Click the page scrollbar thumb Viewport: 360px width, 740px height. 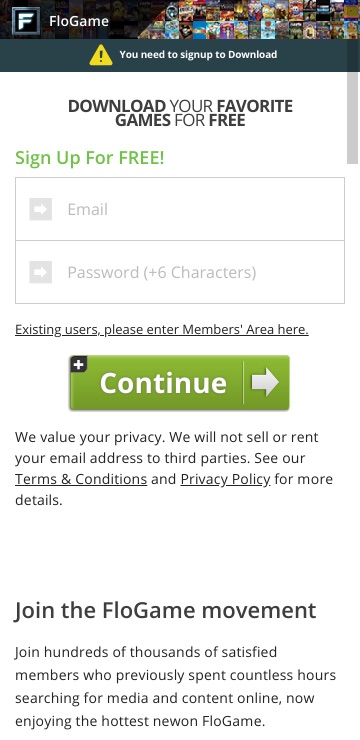pos(353,117)
